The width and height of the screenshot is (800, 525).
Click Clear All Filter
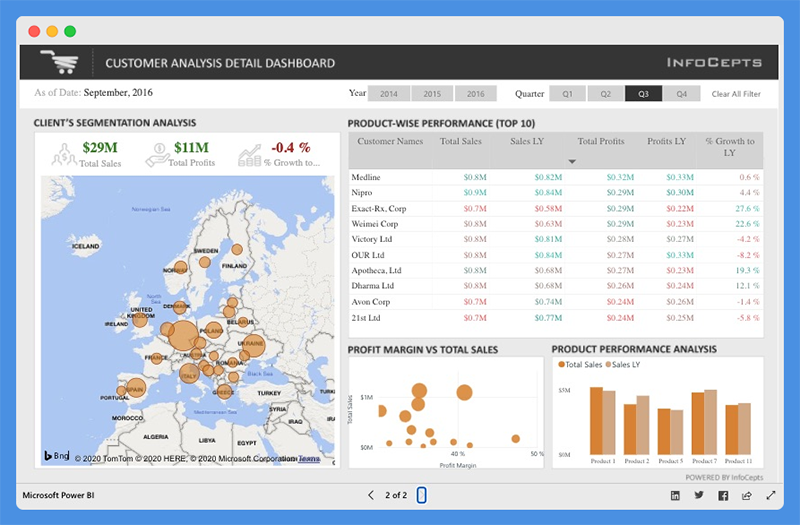[736, 94]
